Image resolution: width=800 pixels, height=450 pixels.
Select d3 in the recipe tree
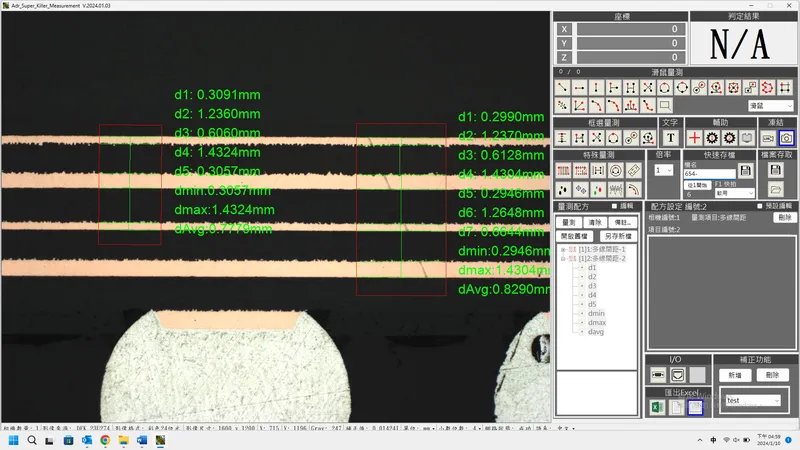(x=592, y=286)
